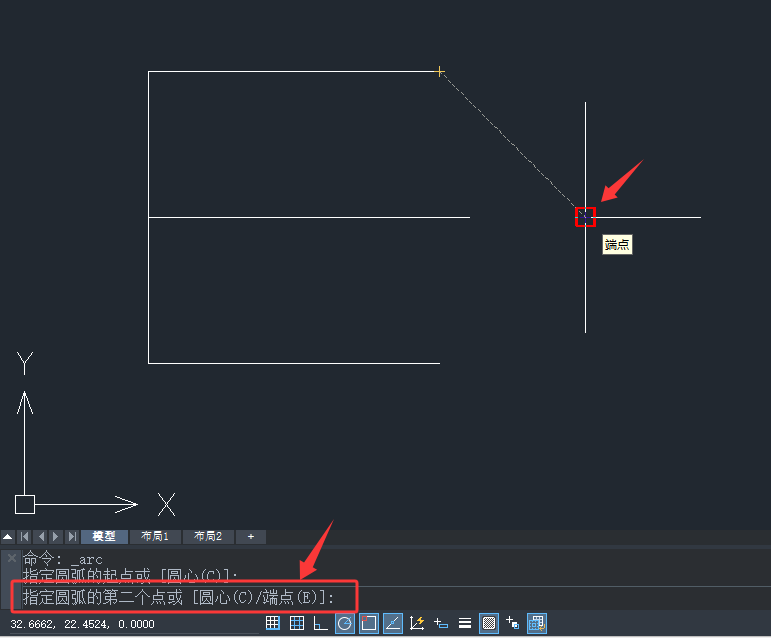Switch to the 布局1 tab
The width and height of the screenshot is (771, 638).
155,536
